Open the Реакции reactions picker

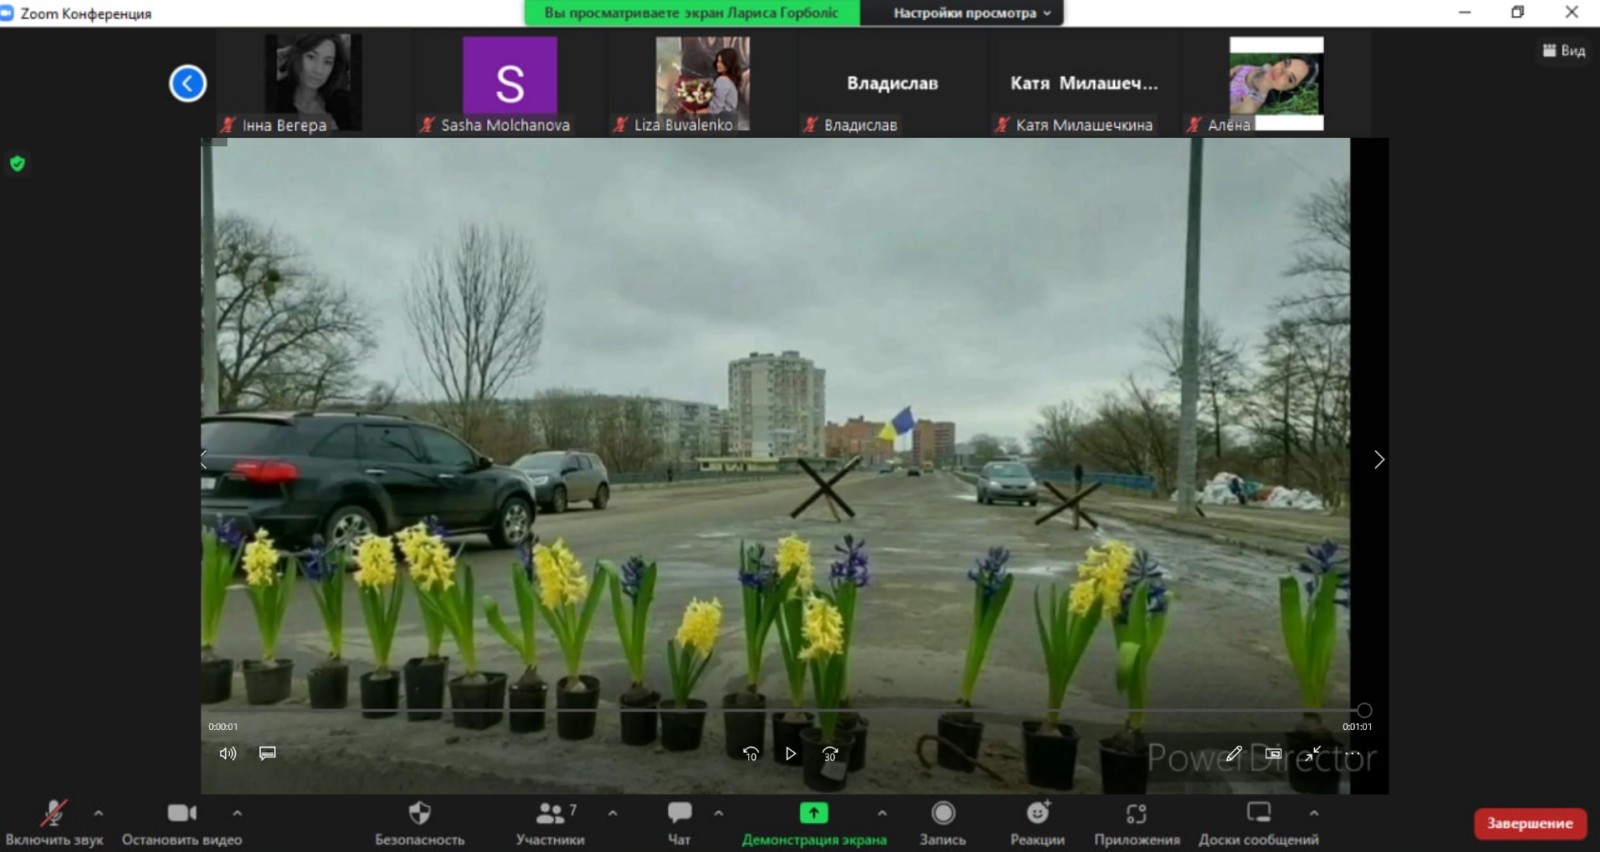1037,822
